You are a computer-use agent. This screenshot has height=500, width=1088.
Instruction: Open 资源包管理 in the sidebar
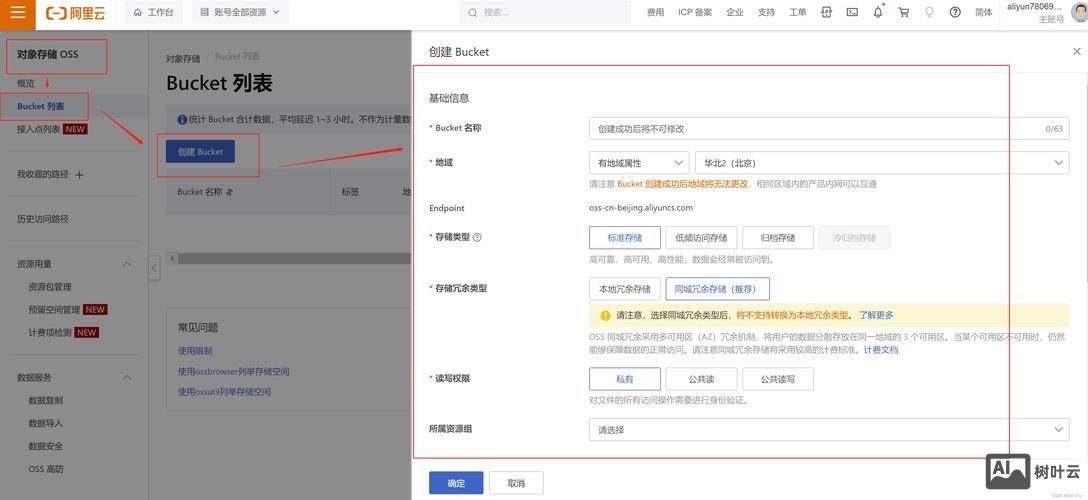coord(50,287)
